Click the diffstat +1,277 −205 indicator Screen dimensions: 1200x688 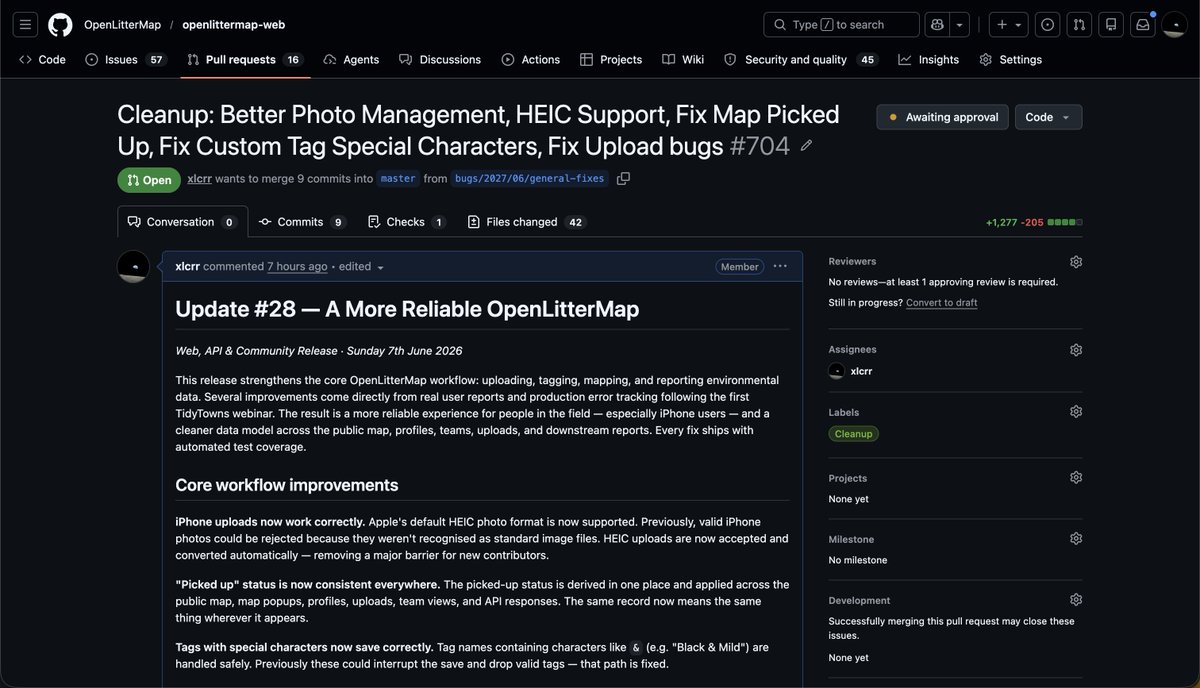(1033, 222)
